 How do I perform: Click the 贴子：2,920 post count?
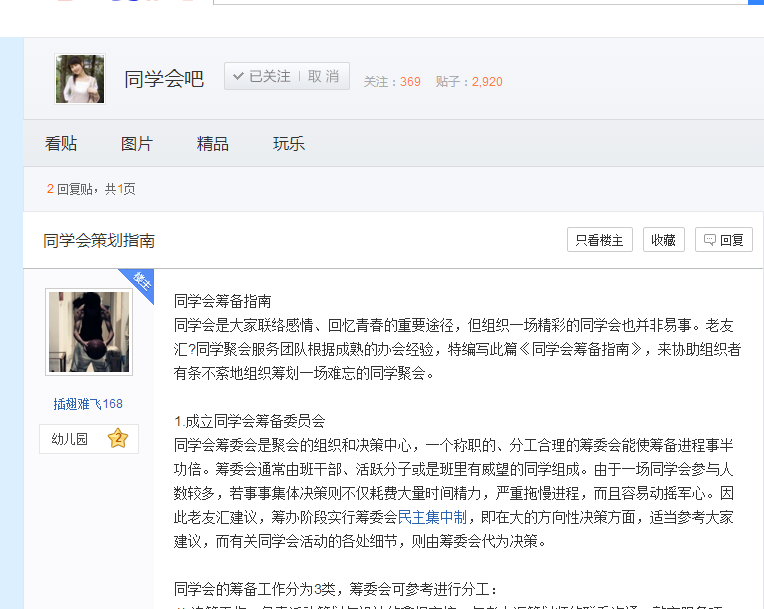469,81
